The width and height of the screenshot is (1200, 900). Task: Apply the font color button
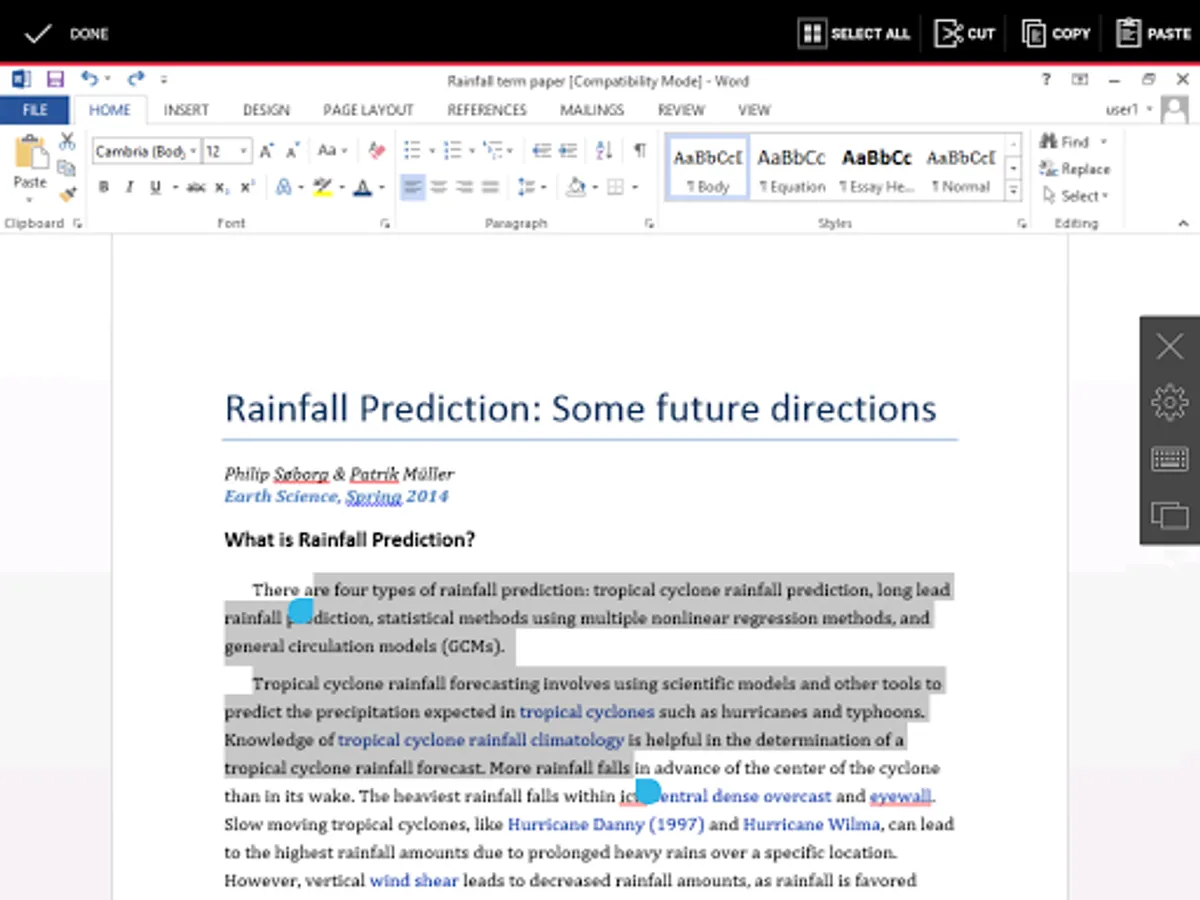[x=361, y=187]
